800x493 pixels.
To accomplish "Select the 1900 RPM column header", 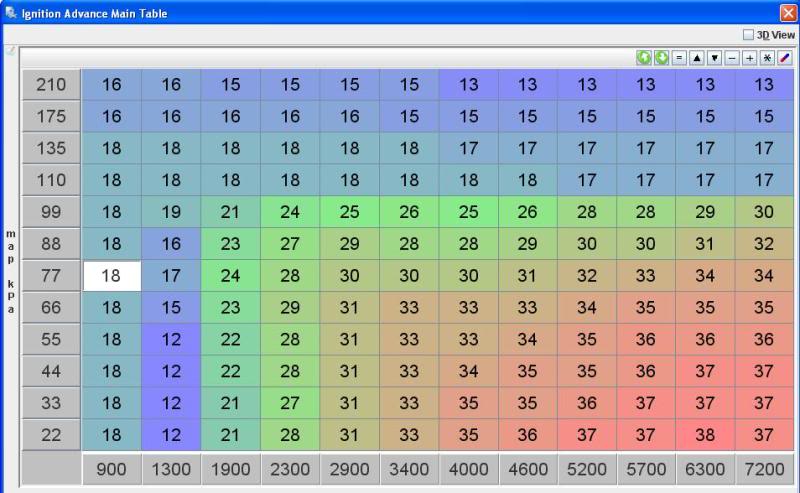I will (x=231, y=469).
